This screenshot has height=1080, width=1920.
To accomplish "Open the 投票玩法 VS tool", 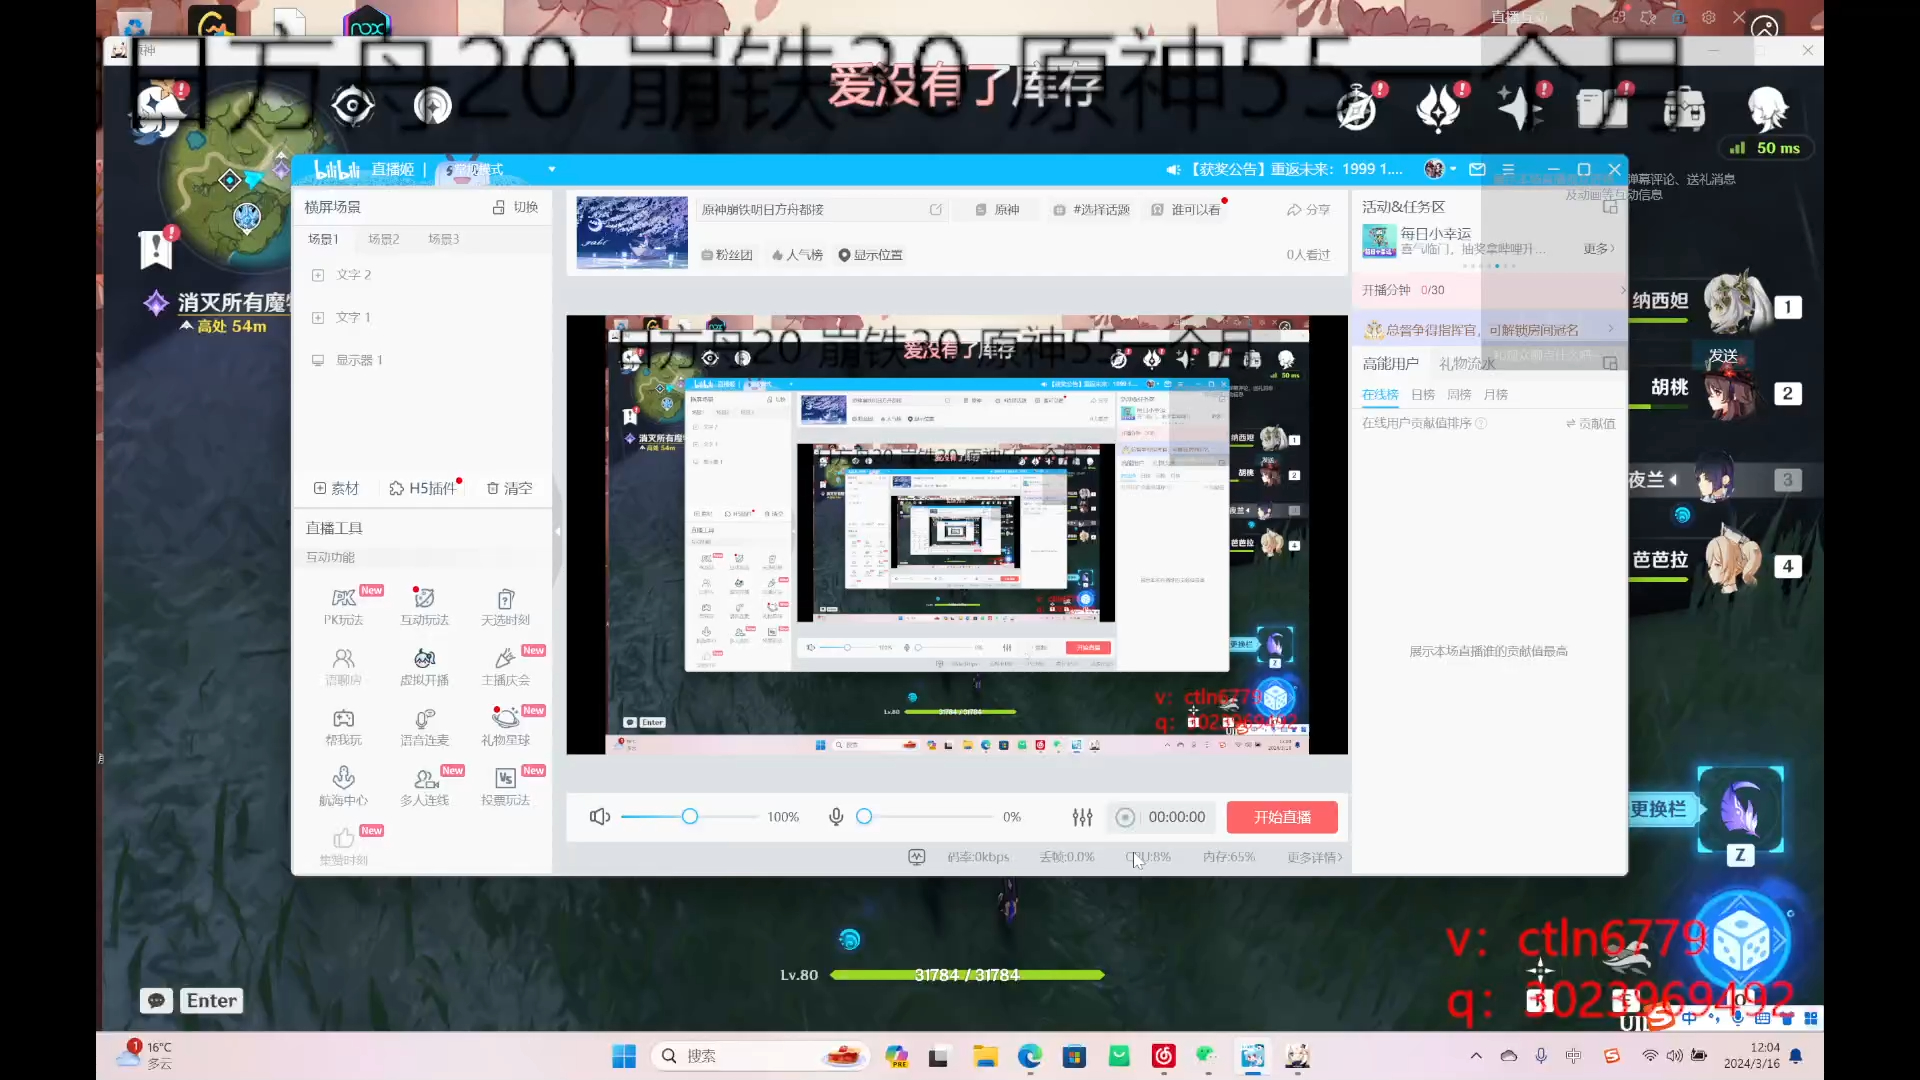I will [x=505, y=786].
